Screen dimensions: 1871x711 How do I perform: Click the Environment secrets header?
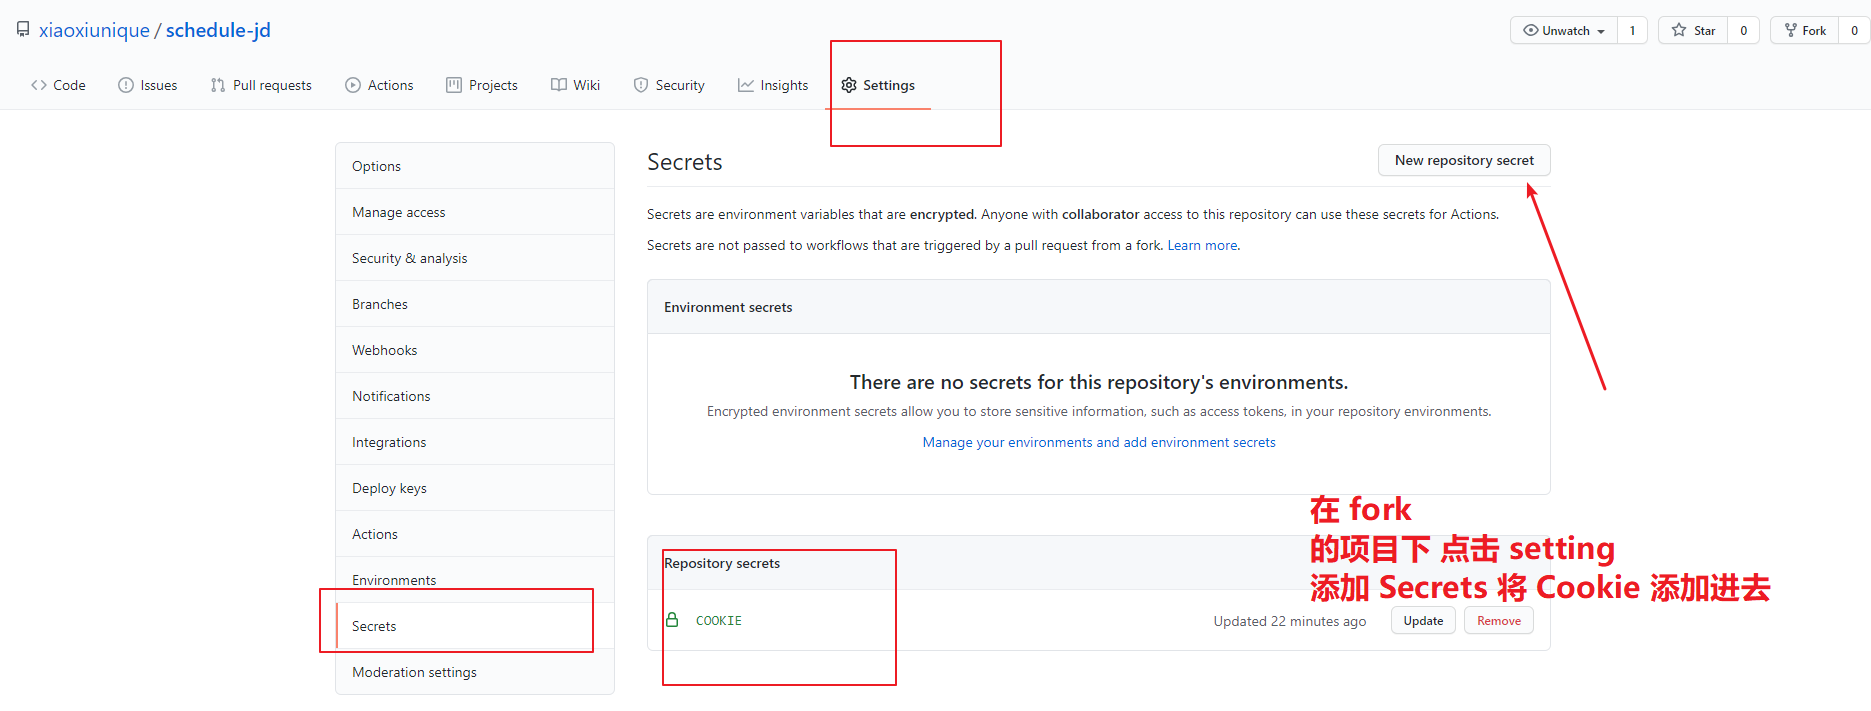[x=728, y=307]
